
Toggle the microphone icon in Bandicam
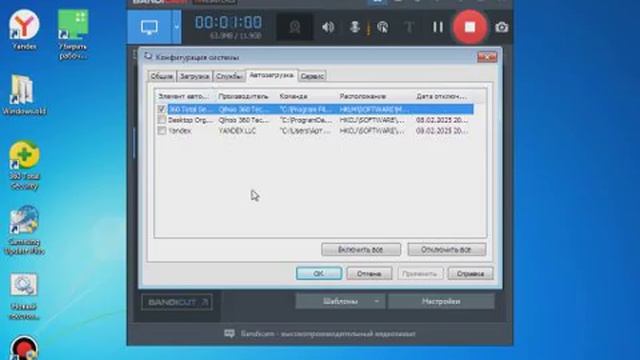pos(355,27)
